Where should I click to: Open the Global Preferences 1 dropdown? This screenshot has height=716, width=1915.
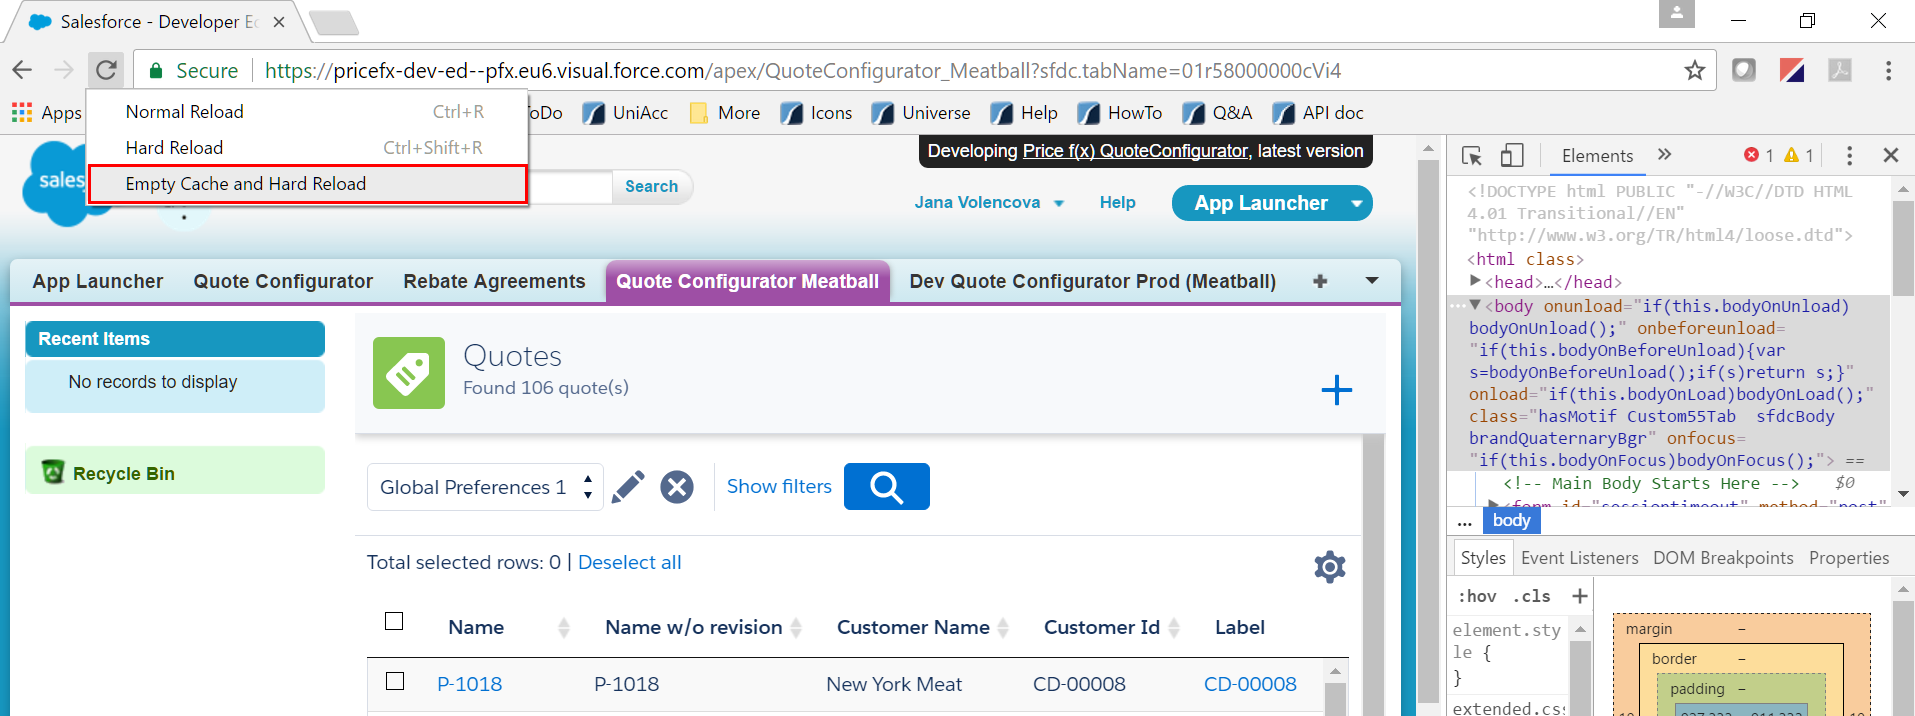485,487
